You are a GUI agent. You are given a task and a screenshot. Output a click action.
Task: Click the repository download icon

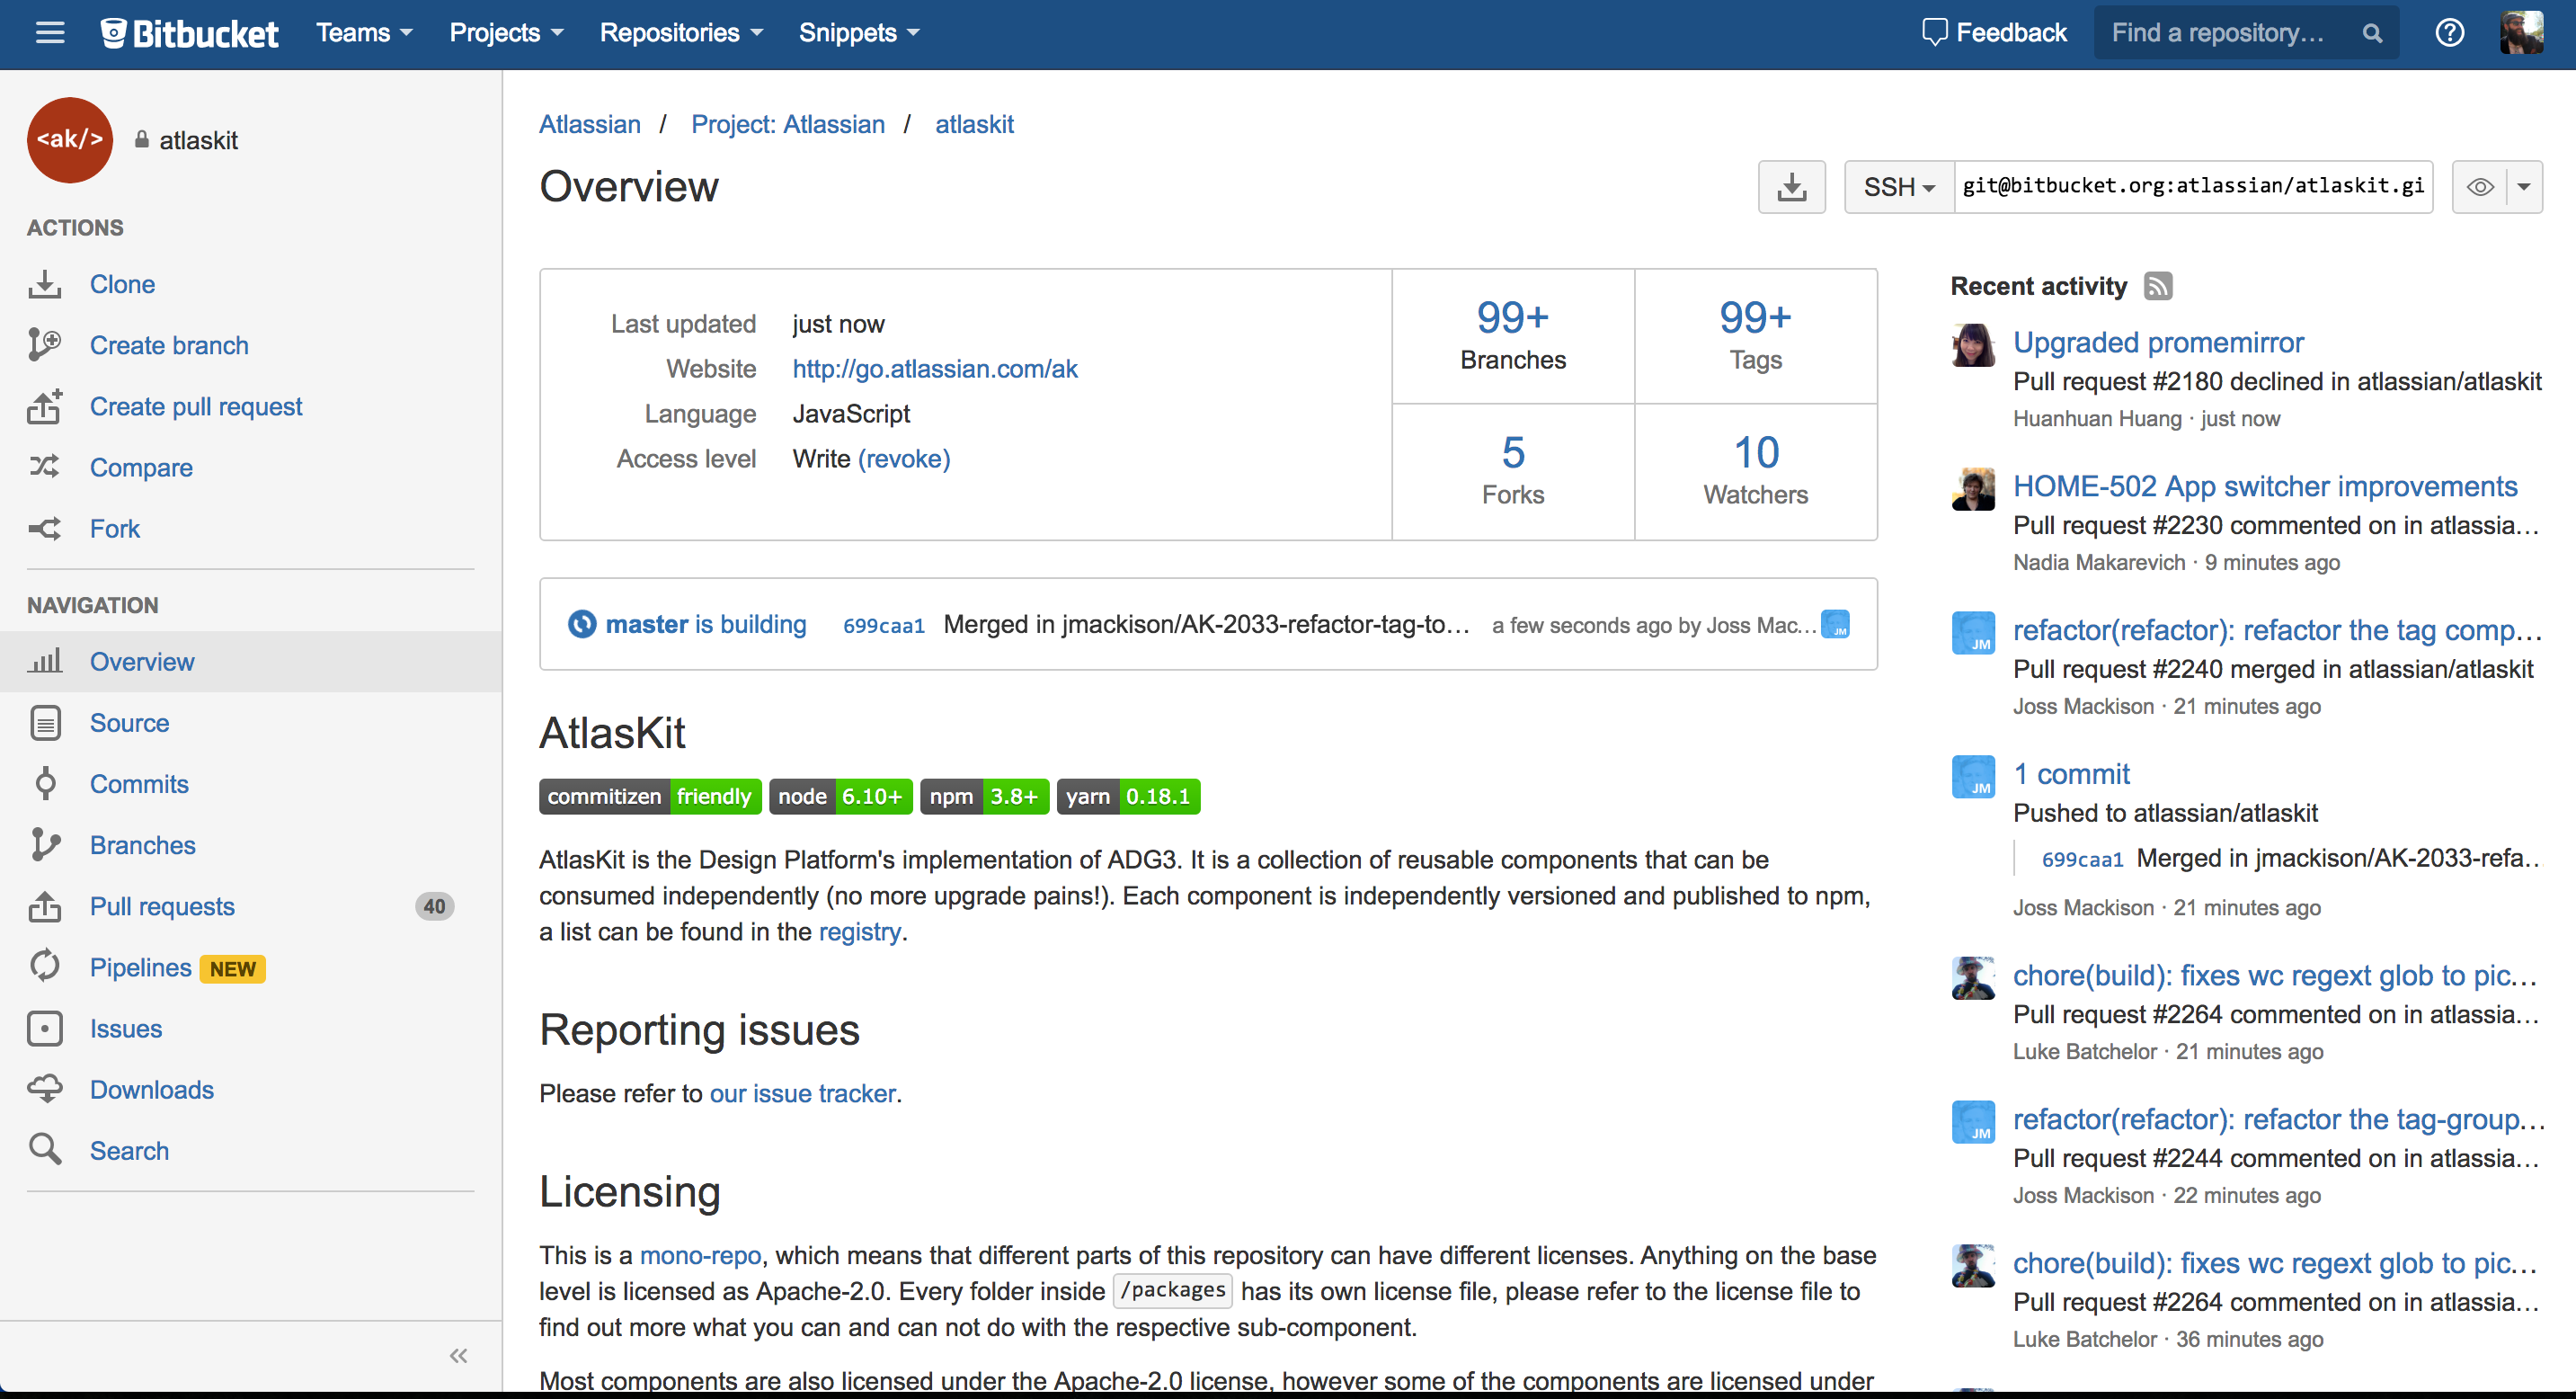point(1791,186)
